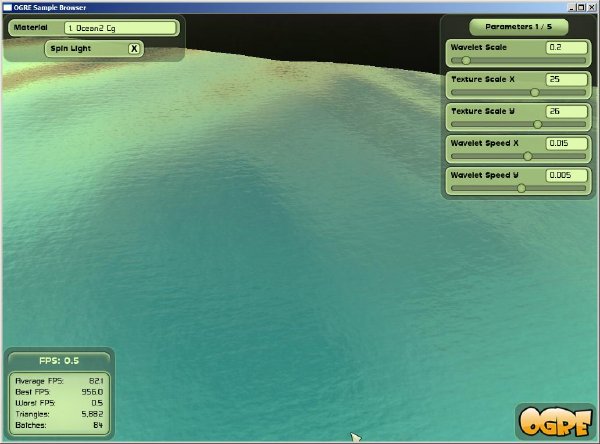
Task: Click the Parameters 1 / 5 button
Action: (518, 27)
